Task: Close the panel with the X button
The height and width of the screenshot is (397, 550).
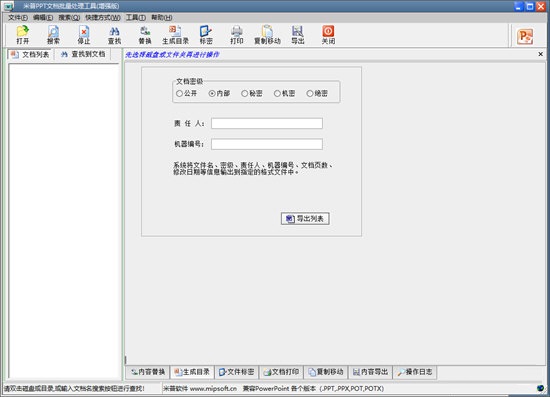Action: 540,54
